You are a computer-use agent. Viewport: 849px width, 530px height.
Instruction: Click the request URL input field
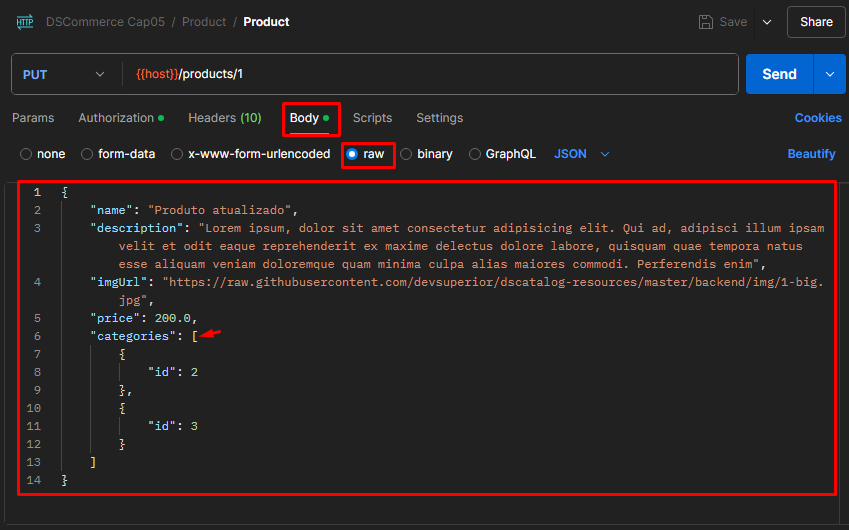(430, 74)
